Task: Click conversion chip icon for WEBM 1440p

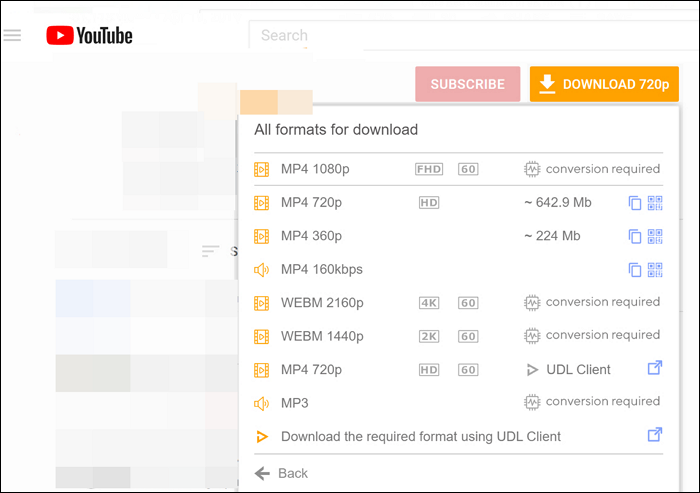Action: 532,336
